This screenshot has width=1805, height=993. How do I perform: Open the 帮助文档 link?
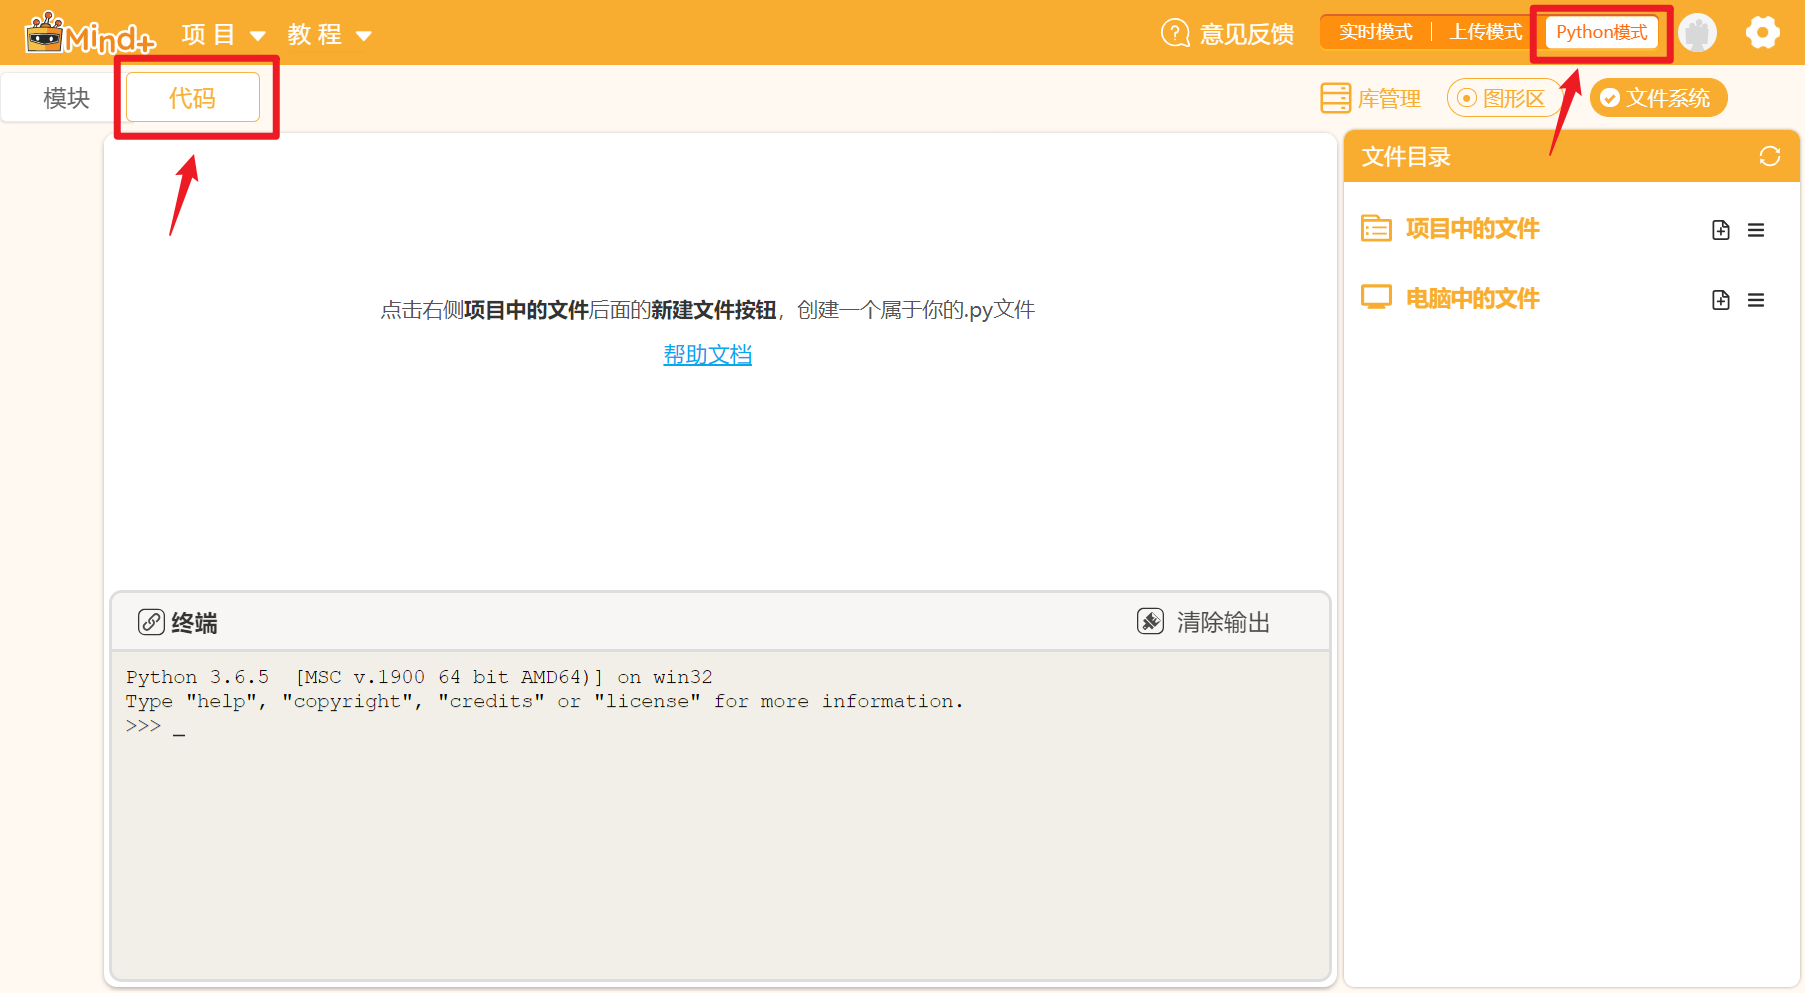click(x=707, y=355)
